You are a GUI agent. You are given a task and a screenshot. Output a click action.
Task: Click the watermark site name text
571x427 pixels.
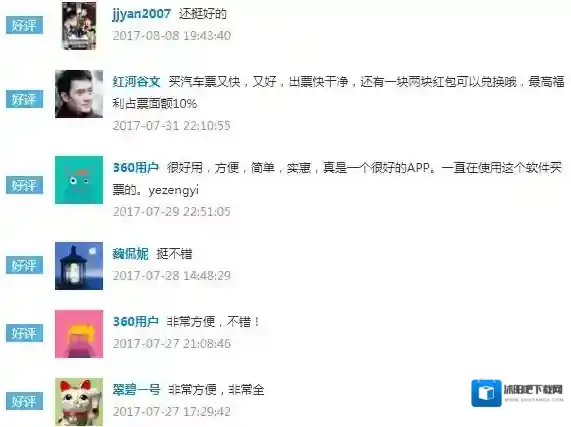533,390
